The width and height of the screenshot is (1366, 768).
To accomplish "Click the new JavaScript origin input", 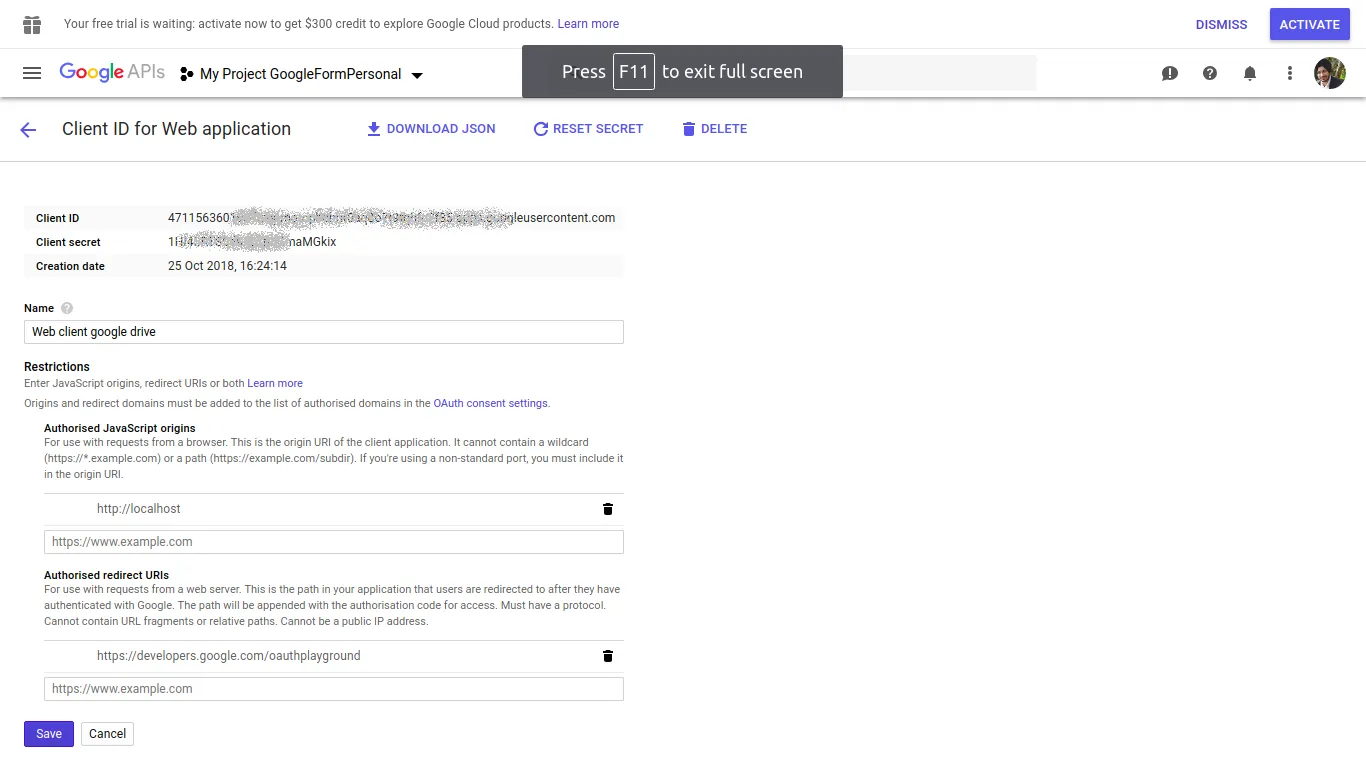I will [x=334, y=542].
